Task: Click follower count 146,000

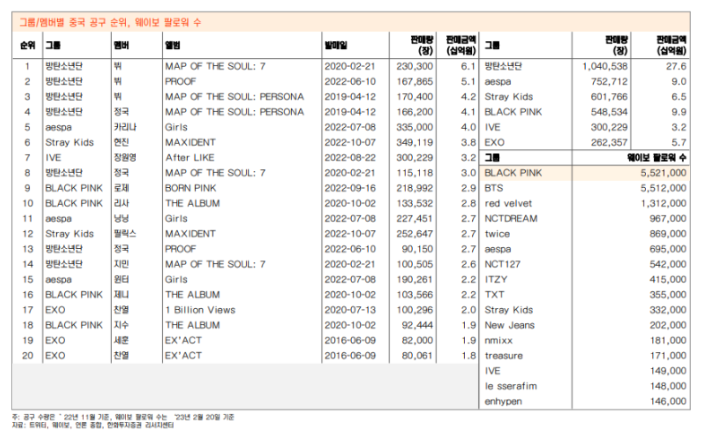Action: pyautogui.click(x=668, y=401)
